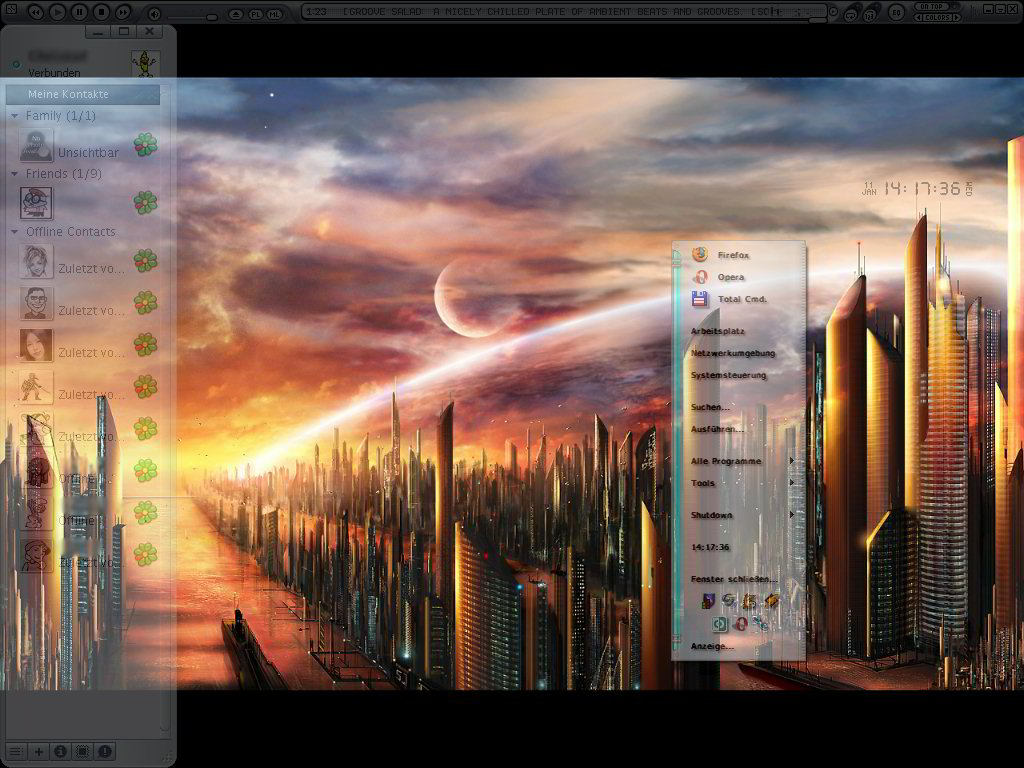Image resolution: width=1024 pixels, height=768 pixels.
Task: Click right arrow next to COLORS
Action: pos(957,18)
